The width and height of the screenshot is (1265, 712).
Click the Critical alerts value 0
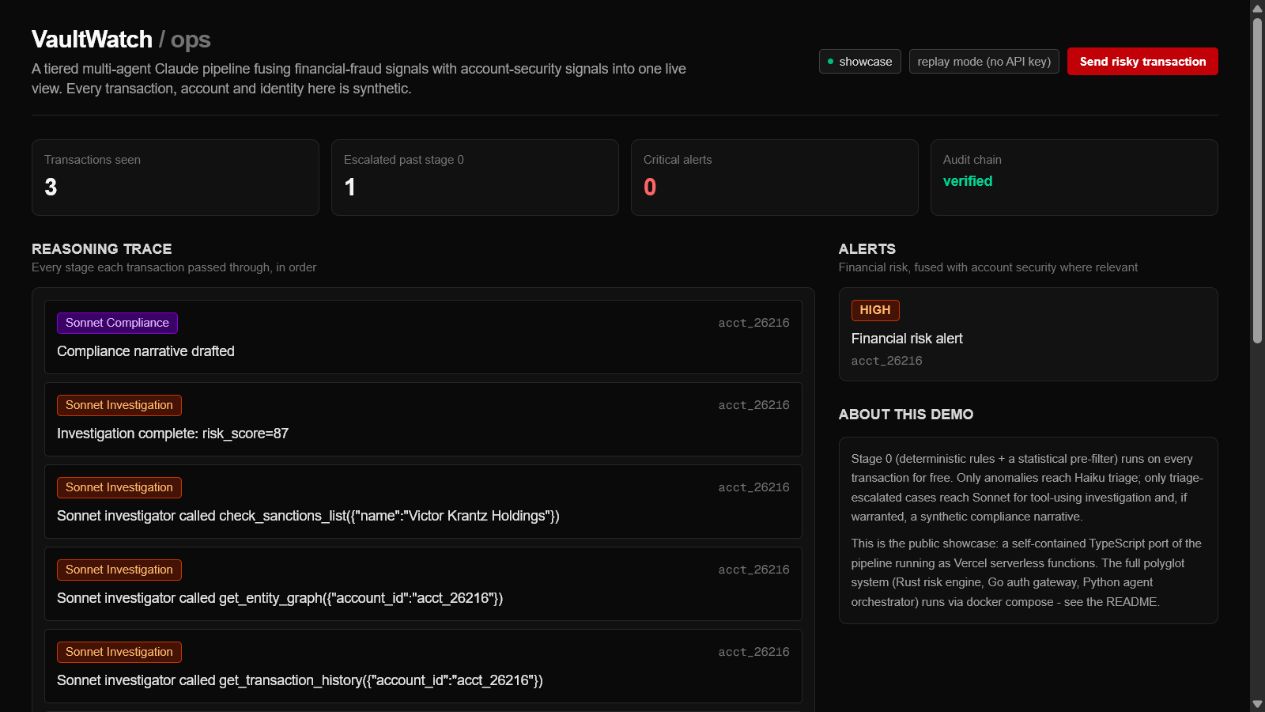[650, 187]
